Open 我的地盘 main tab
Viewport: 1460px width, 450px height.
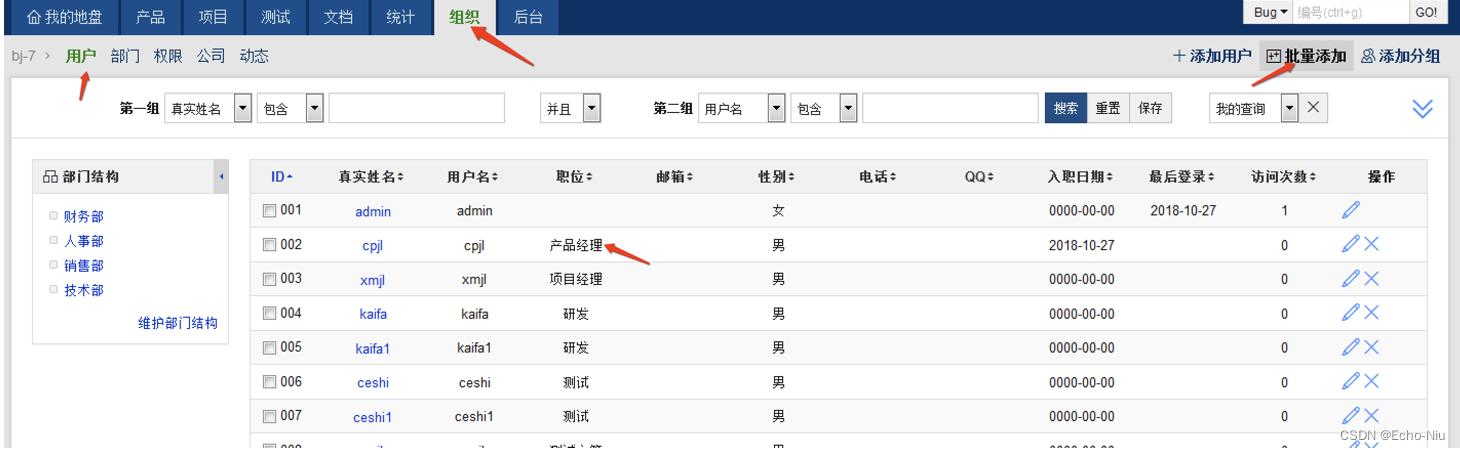63,17
